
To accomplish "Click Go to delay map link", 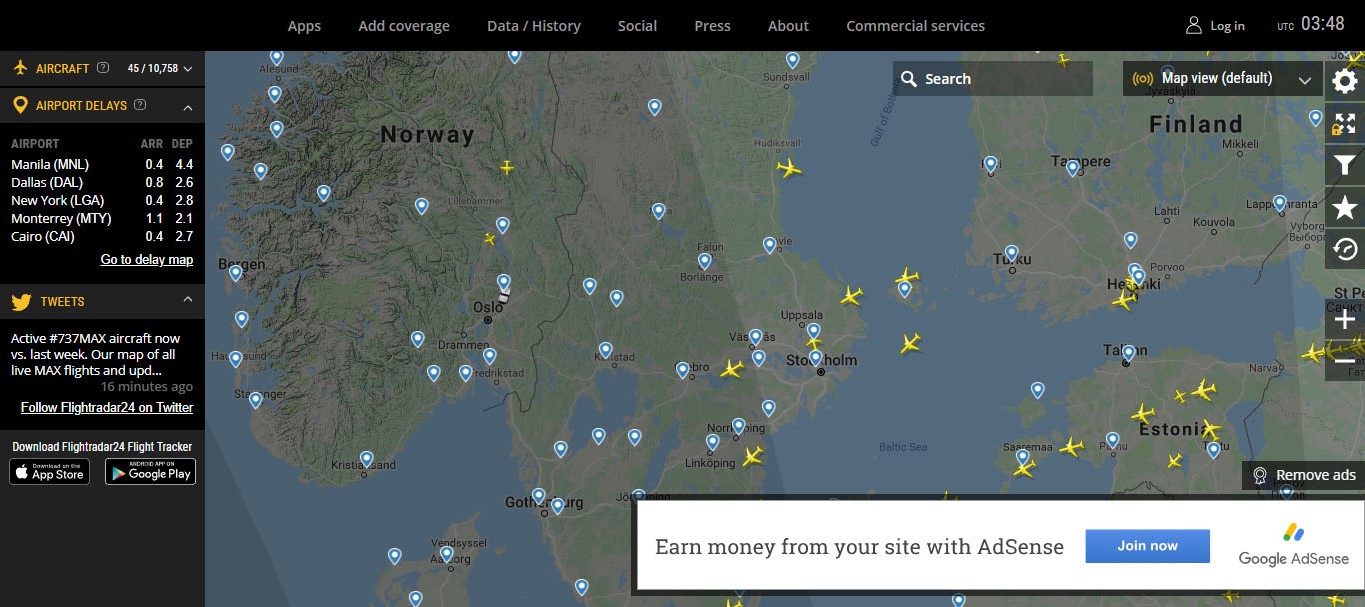I will pyautogui.click(x=147, y=259).
